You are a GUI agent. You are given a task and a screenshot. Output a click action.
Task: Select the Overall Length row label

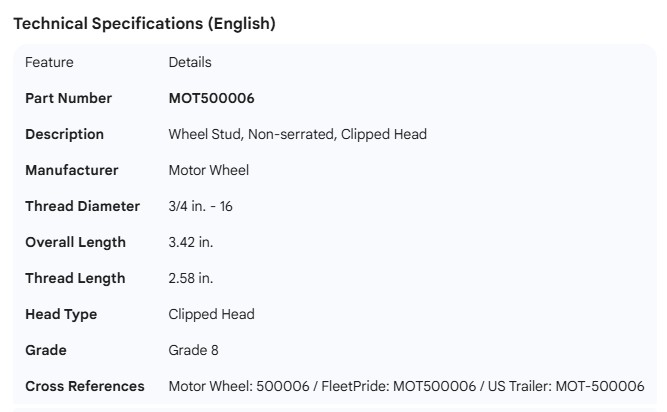tap(75, 242)
